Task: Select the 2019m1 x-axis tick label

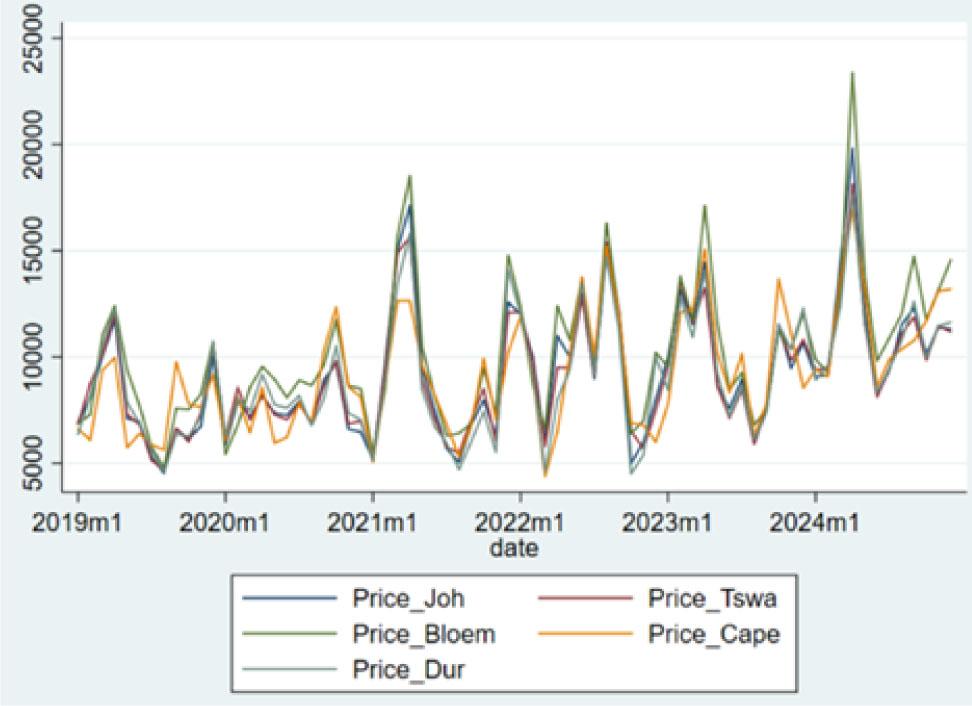Action: pos(77,523)
